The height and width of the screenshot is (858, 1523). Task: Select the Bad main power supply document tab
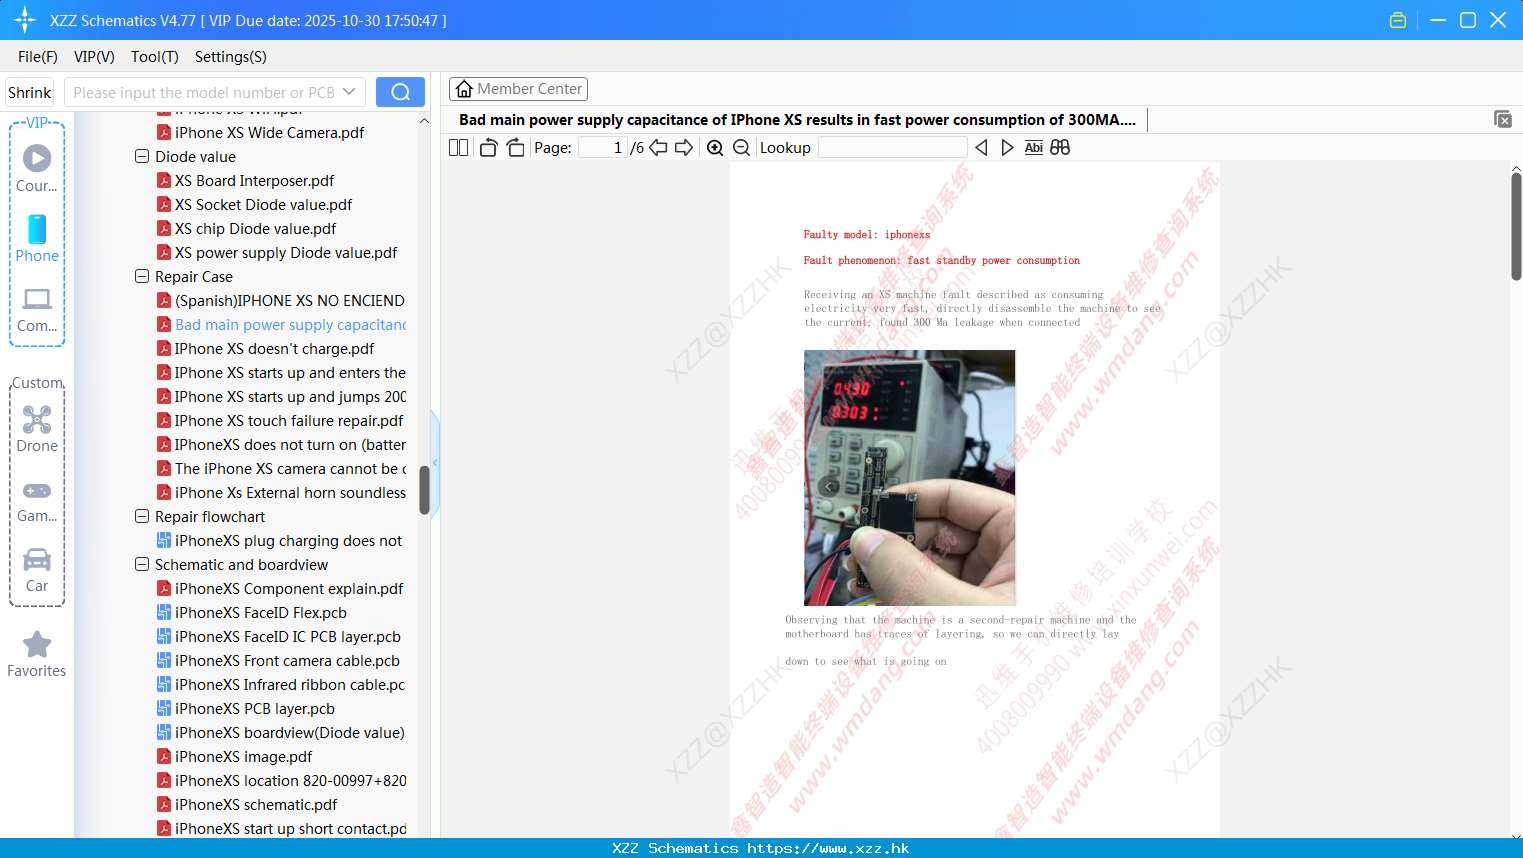pyautogui.click(x=797, y=120)
